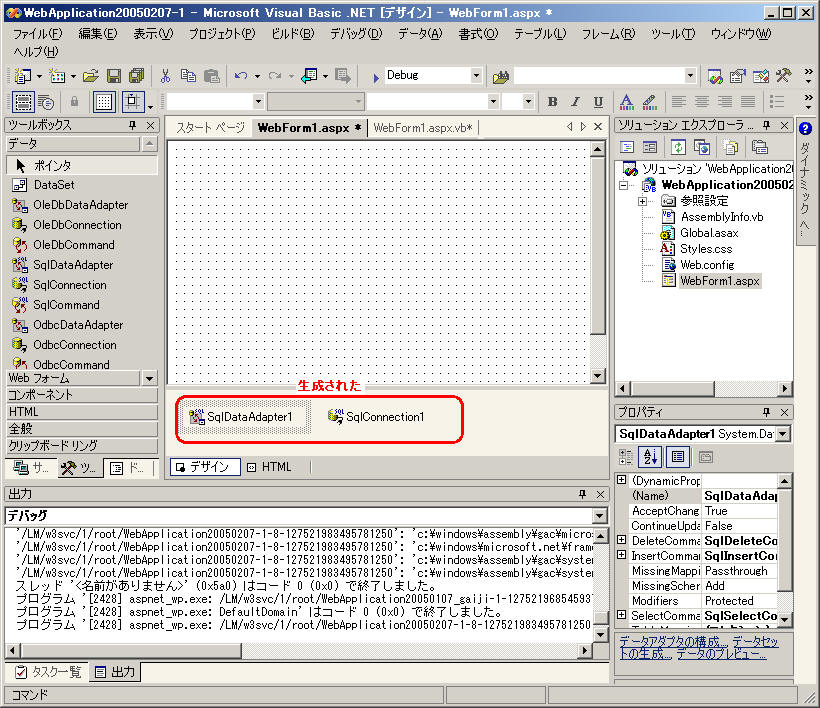Open the ビルド(B) menu
The image size is (820, 708).
coord(292,33)
